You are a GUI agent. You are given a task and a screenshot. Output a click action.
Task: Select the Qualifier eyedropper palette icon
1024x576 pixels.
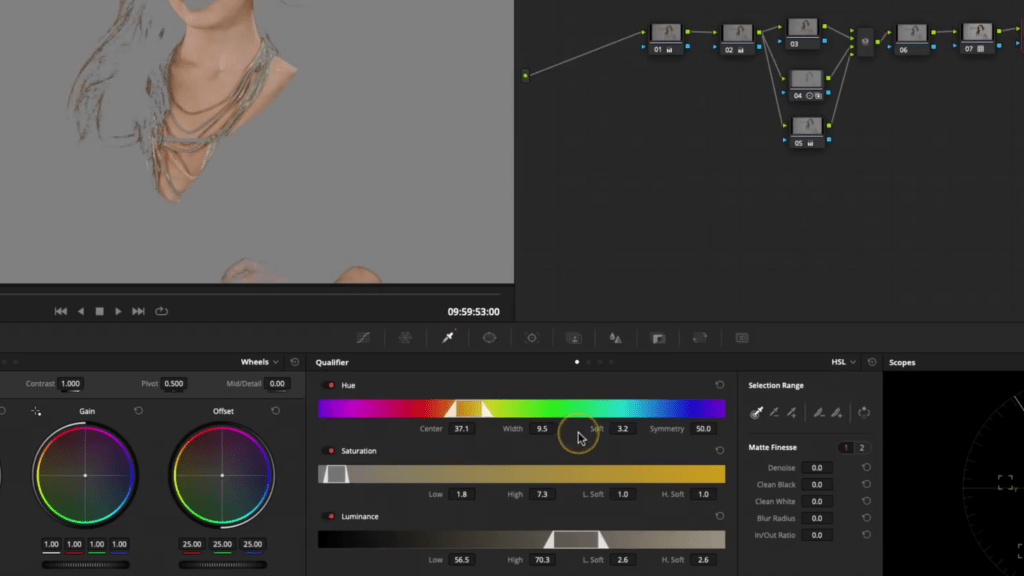[448, 338]
